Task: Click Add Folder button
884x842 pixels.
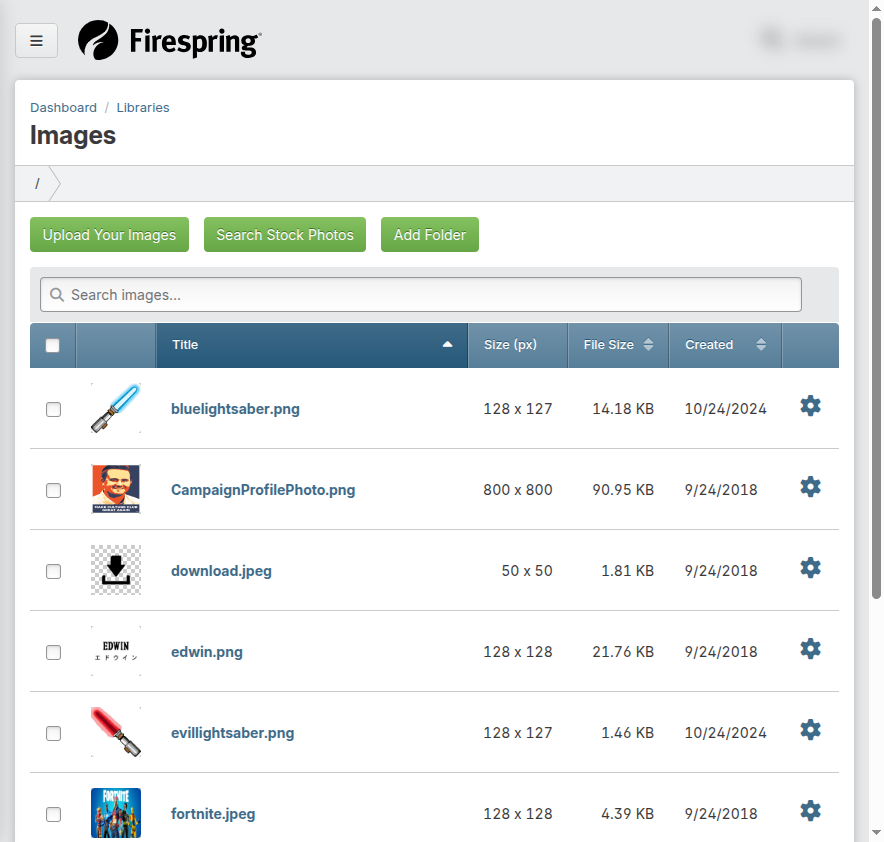Action: click(430, 234)
